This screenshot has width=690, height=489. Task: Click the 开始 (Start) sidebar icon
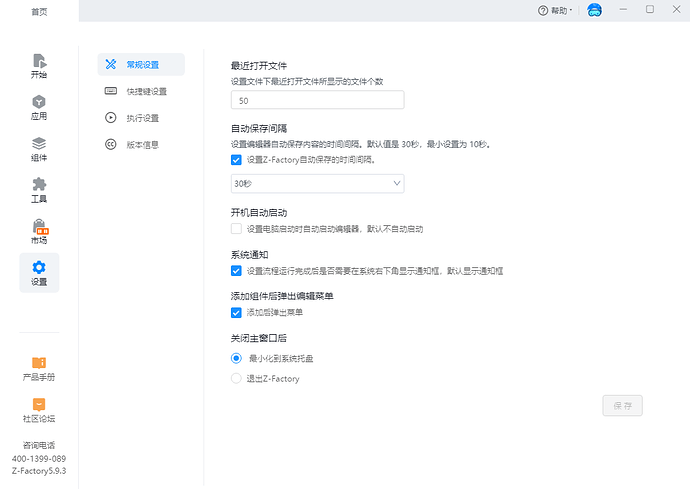click(39, 62)
